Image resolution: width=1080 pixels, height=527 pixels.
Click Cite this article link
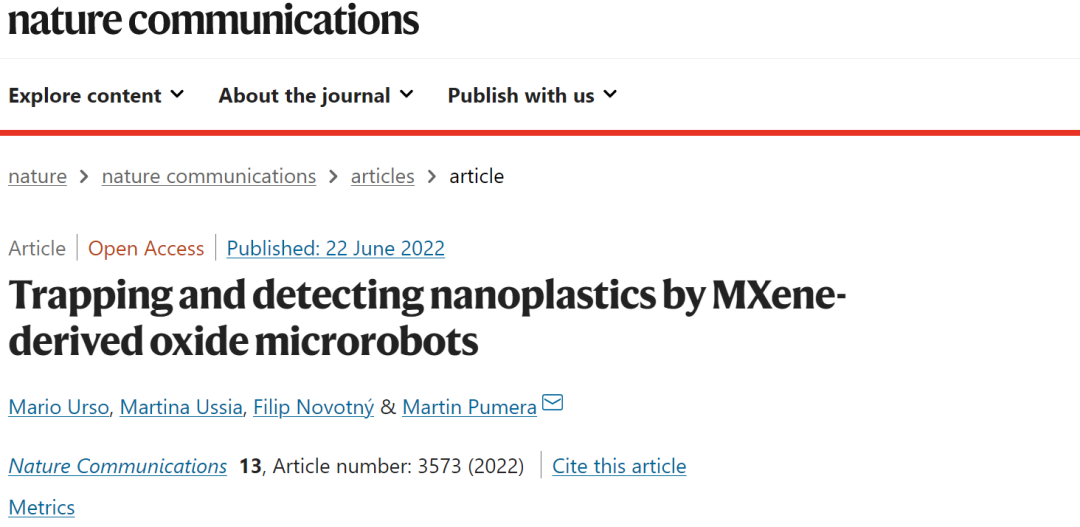(619, 466)
